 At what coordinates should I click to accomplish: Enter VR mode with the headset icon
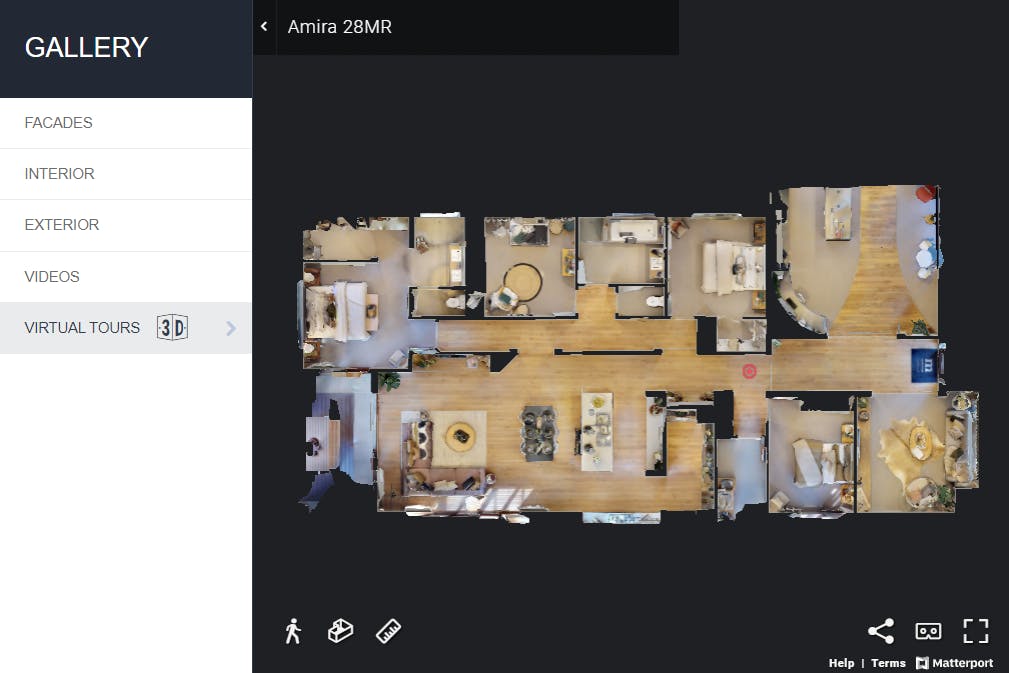tap(928, 631)
